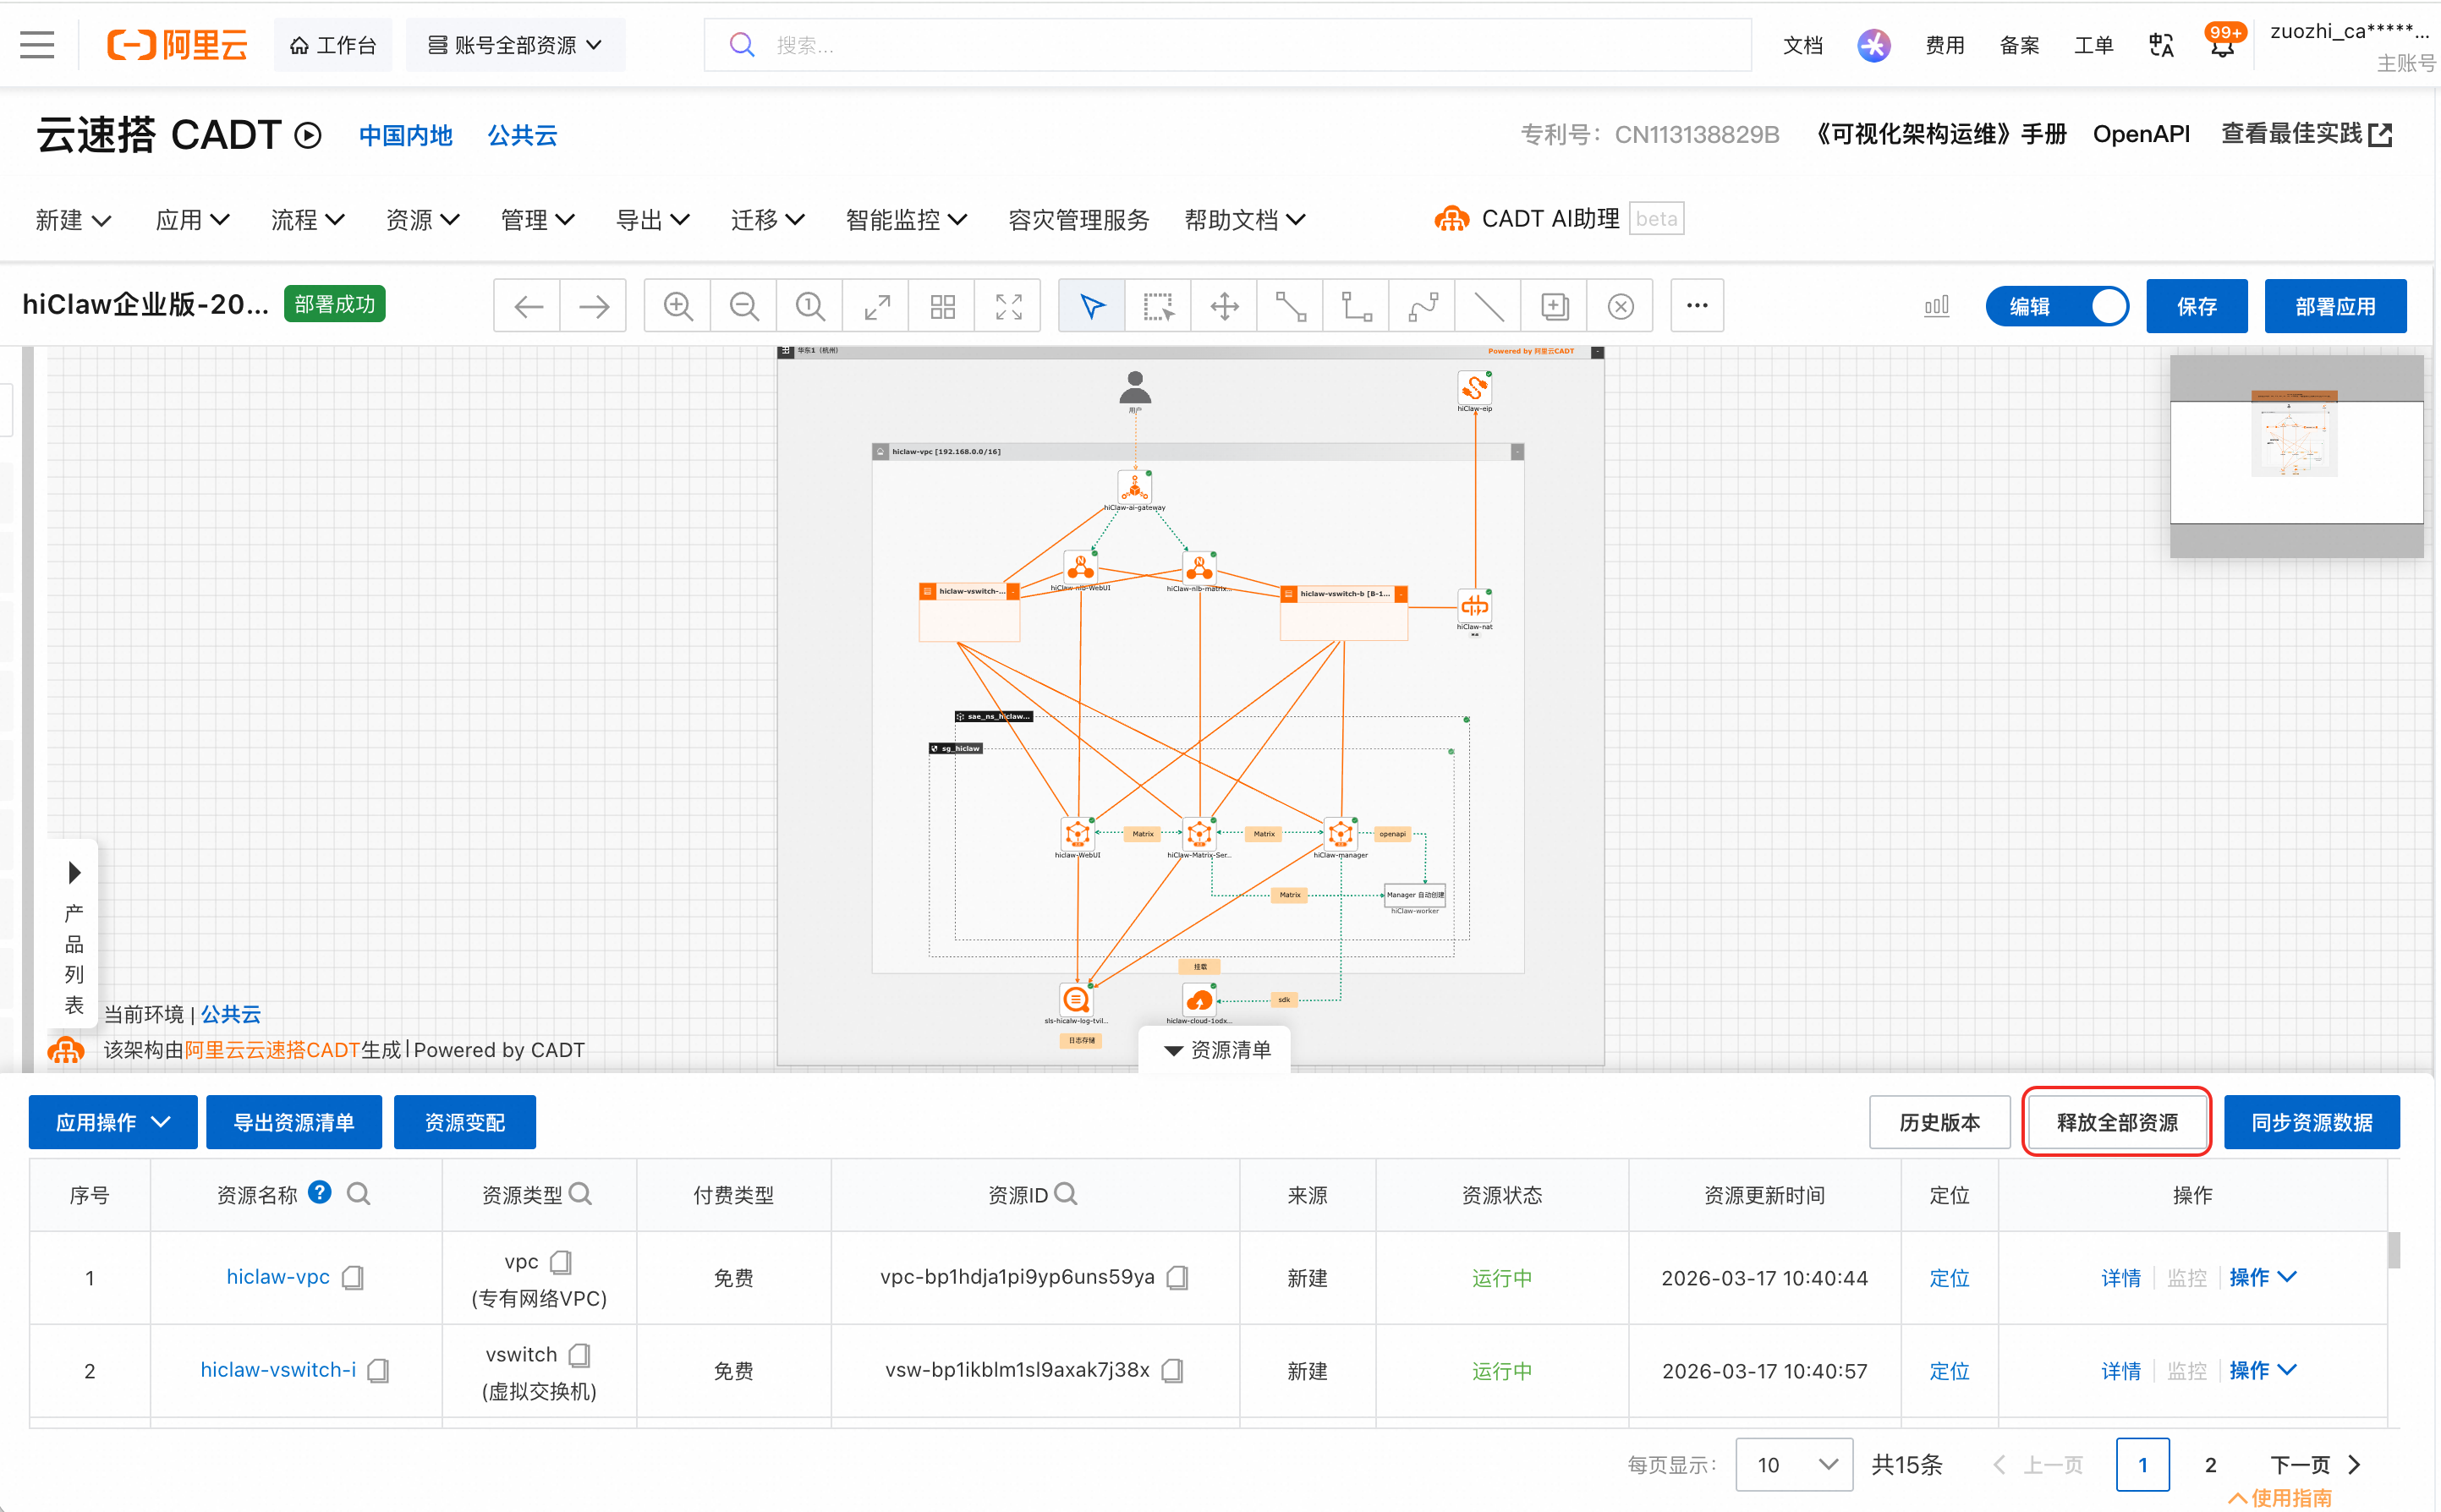Undo with the left arrow tool
The width and height of the screenshot is (2441, 1512).
pyautogui.click(x=528, y=306)
